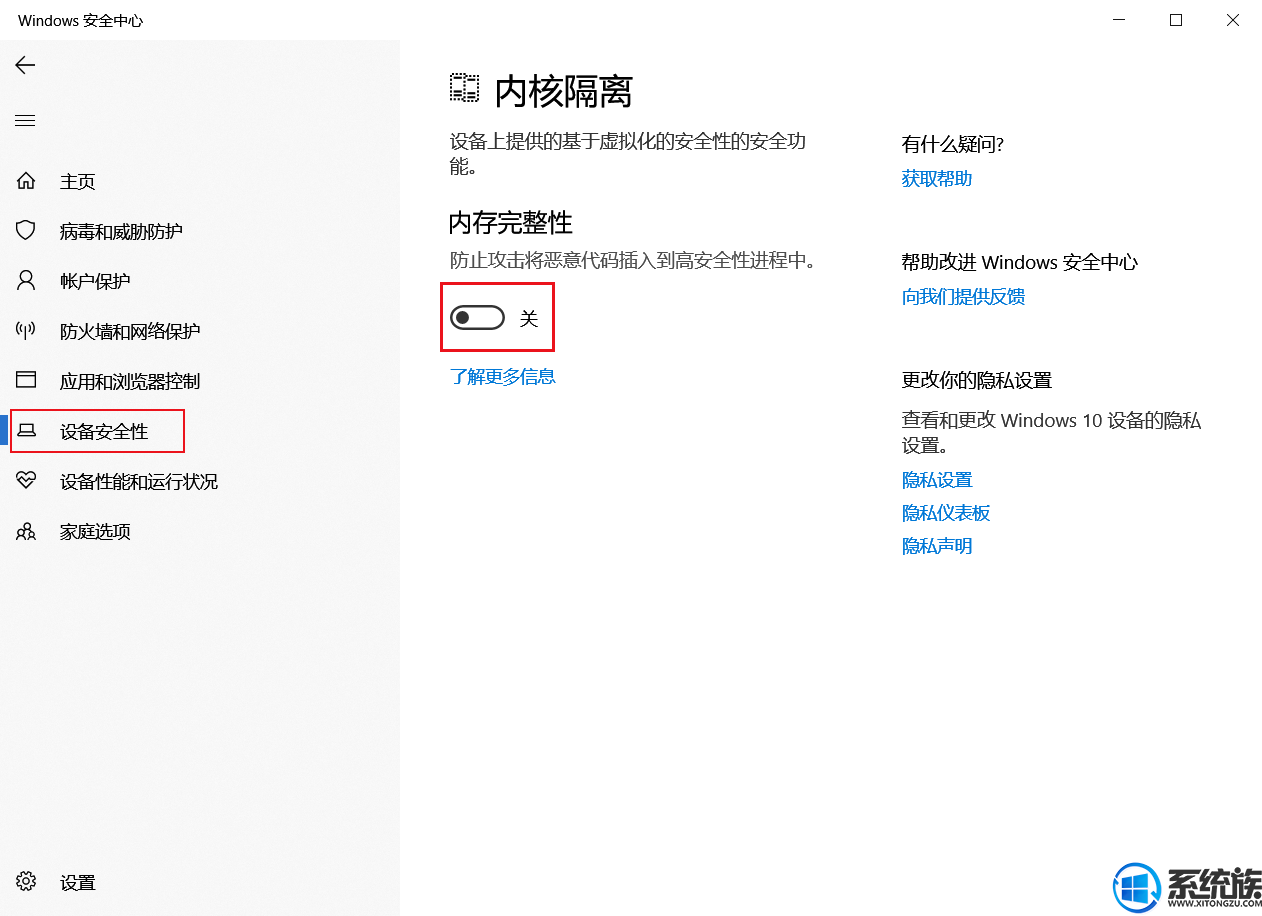Image resolution: width=1262 pixels, height=916 pixels.
Task: Click the 更改你的隐私设置 heading
Action: (977, 380)
